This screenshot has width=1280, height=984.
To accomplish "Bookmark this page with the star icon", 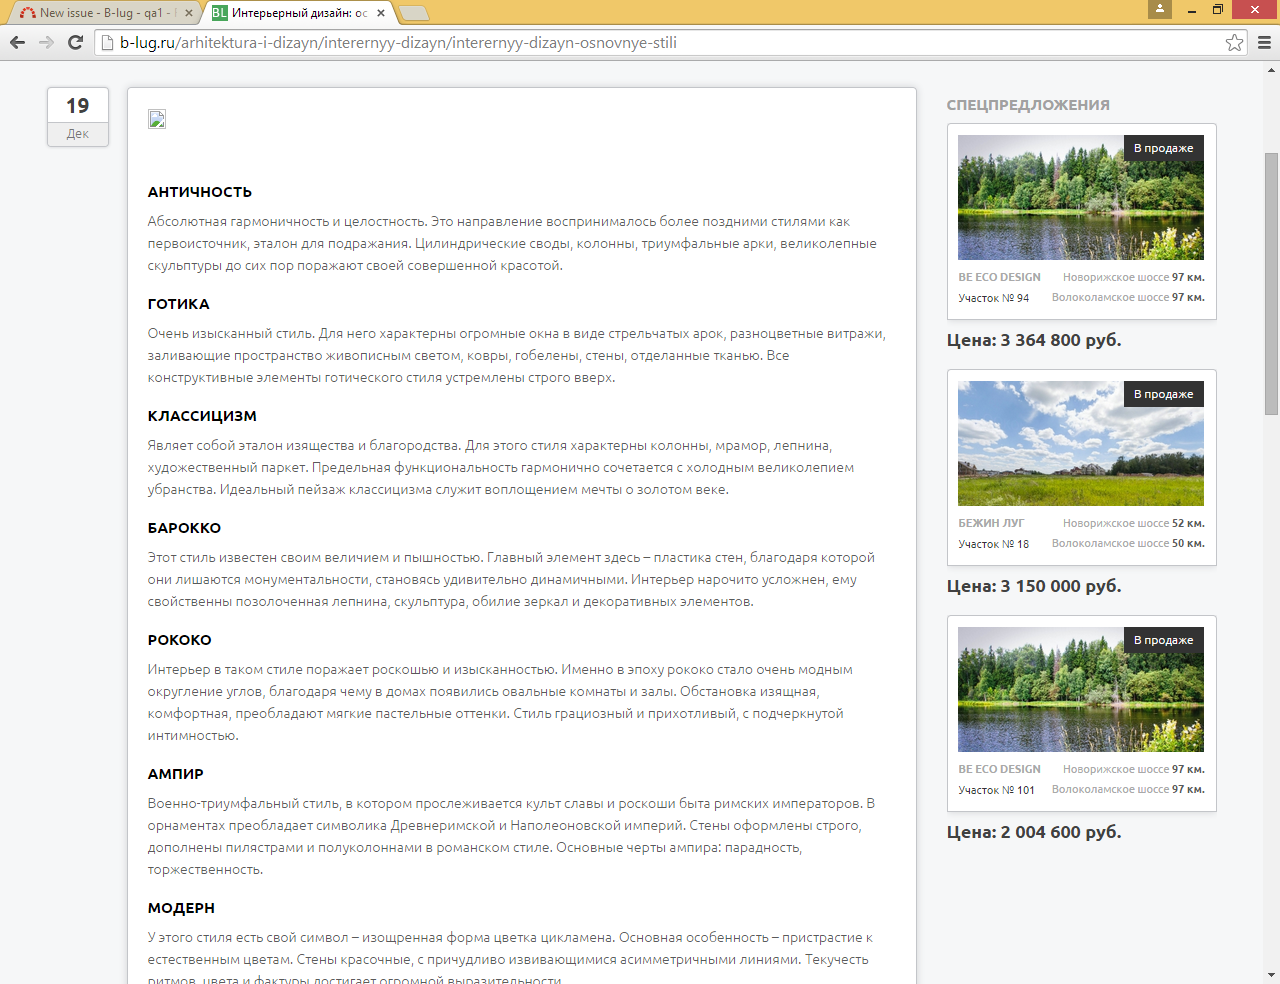I will pyautogui.click(x=1234, y=42).
